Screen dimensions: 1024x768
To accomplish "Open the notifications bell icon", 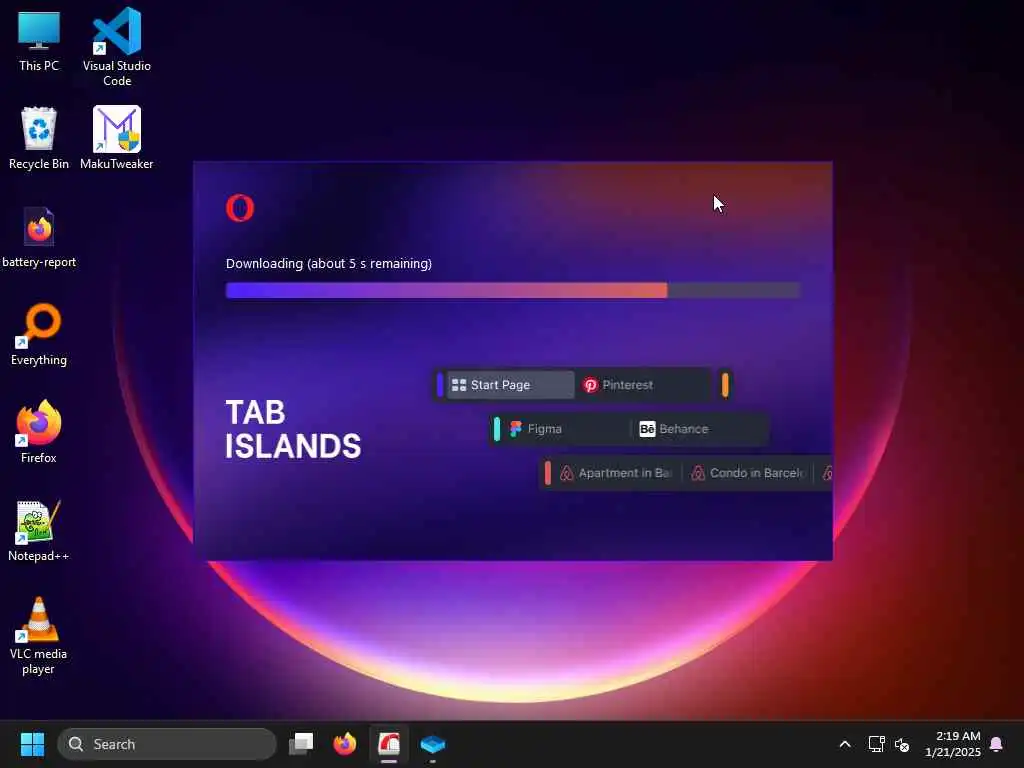I will pos(997,744).
